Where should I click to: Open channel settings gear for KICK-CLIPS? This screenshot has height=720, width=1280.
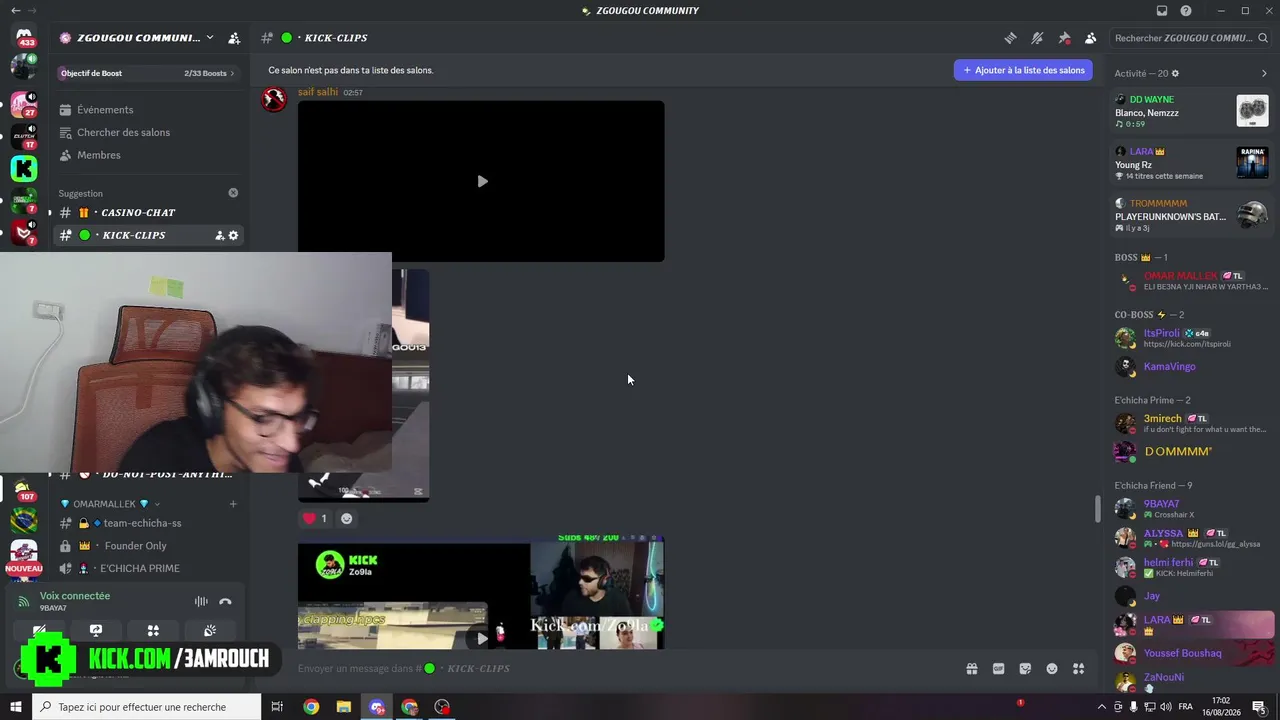click(x=234, y=235)
